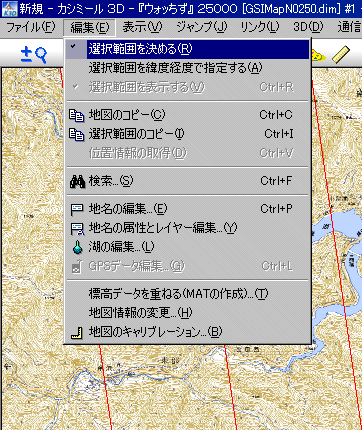Image resolution: width=362 pixels, height=430 pixels.
Task: Open 地図のキャリブレーション...(B)
Action: (x=188, y=332)
